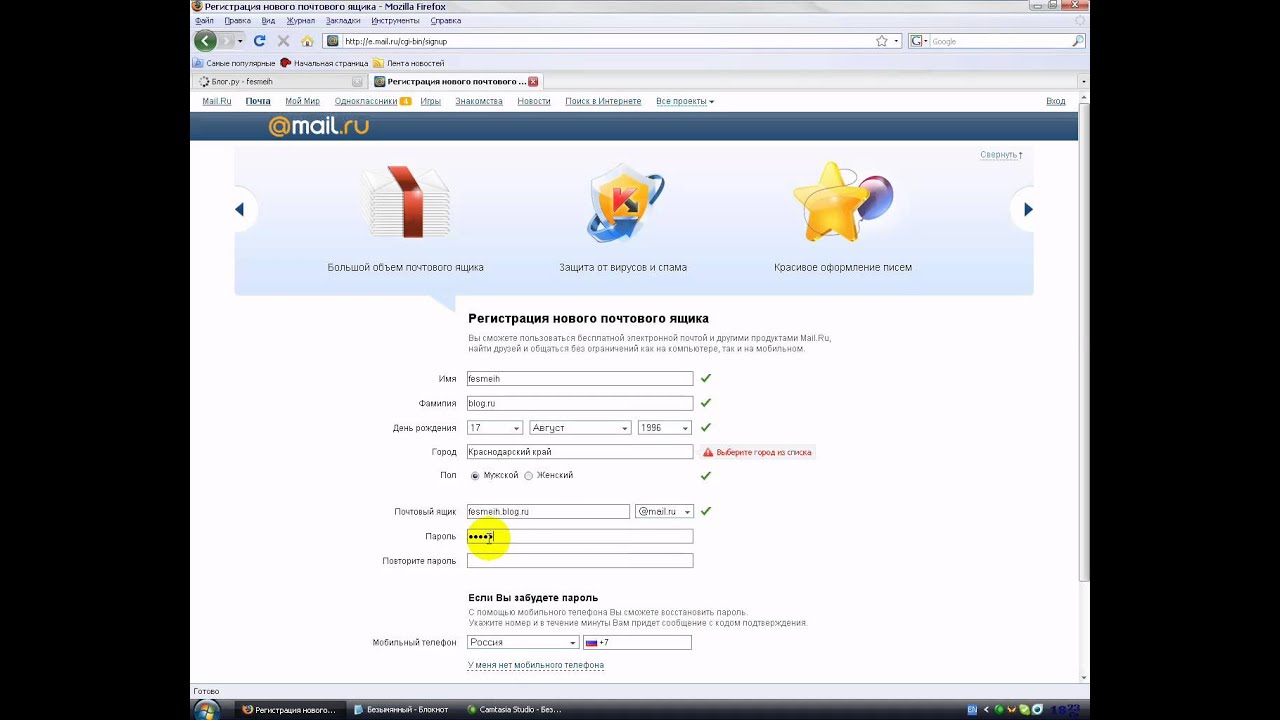Viewport: 1280px width, 720px height.
Task: Collapse promo with Свернуть link
Action: point(1001,155)
